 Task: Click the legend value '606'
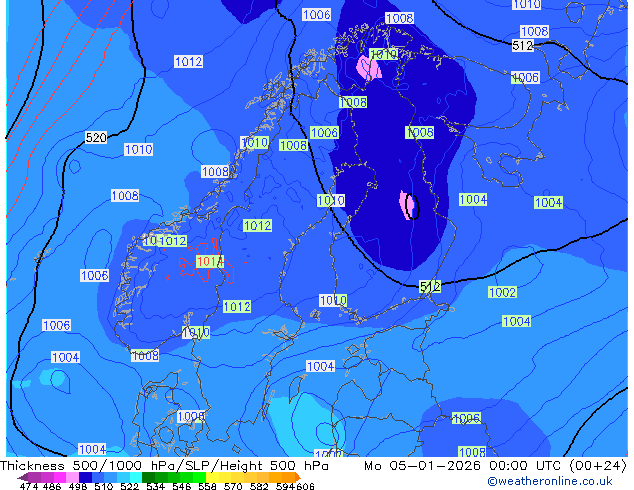click(x=304, y=486)
